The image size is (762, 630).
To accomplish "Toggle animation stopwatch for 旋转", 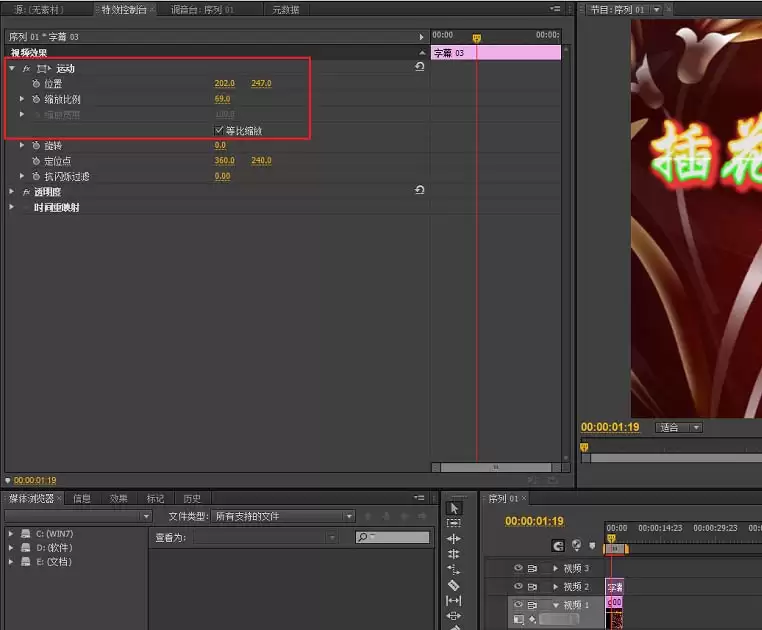I will click(x=35, y=146).
